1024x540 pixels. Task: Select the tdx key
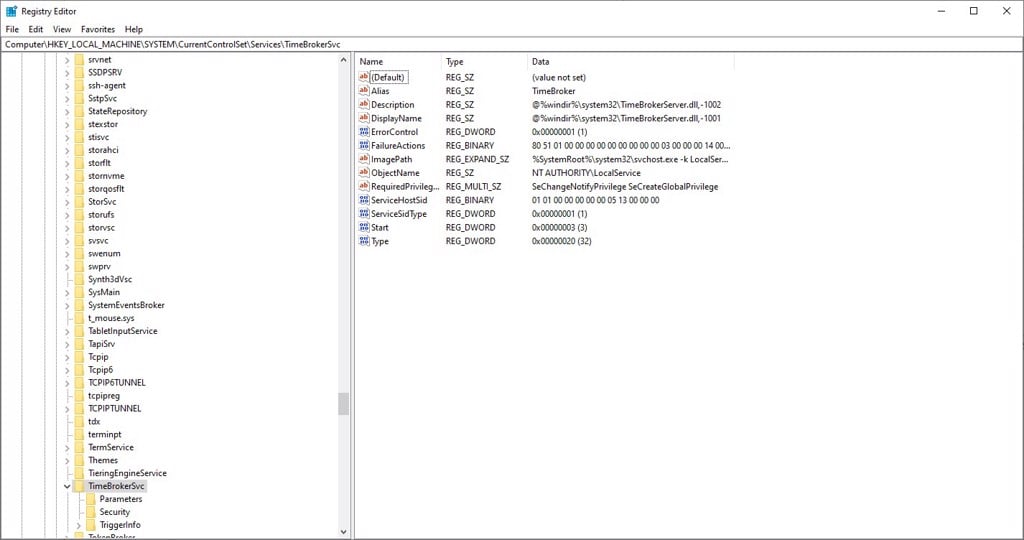click(x=94, y=421)
